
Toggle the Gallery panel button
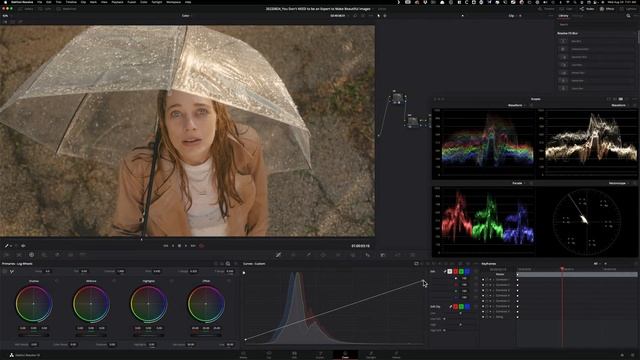pyautogui.click(x=26, y=9)
